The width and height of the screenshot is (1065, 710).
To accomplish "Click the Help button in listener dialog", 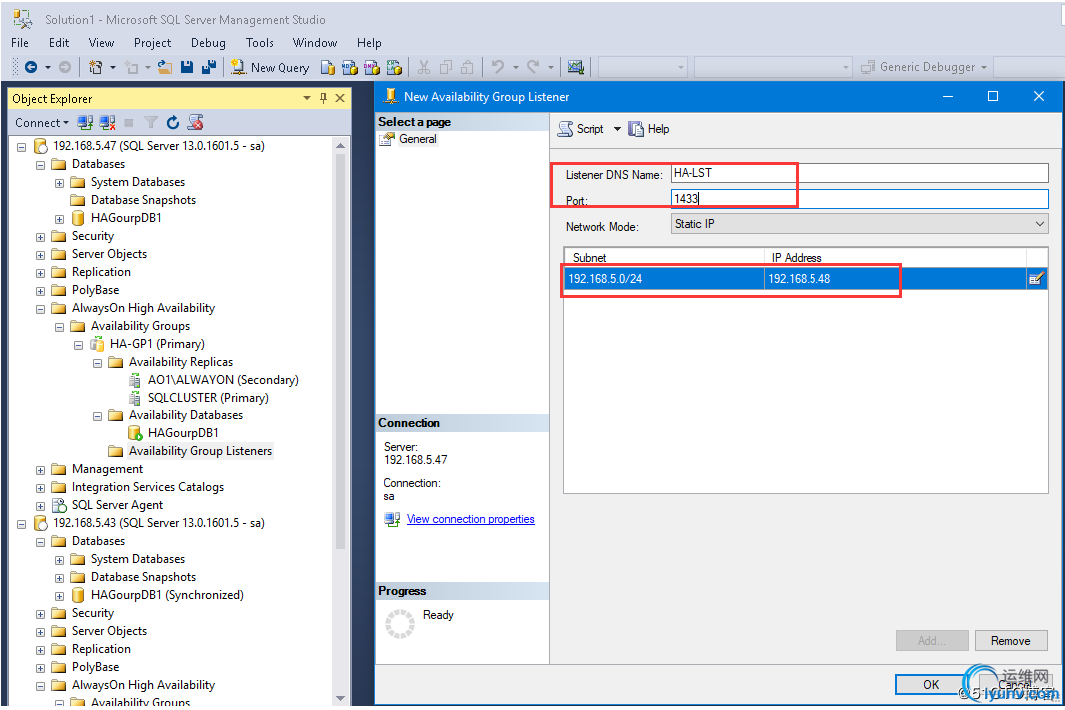I will [649, 129].
